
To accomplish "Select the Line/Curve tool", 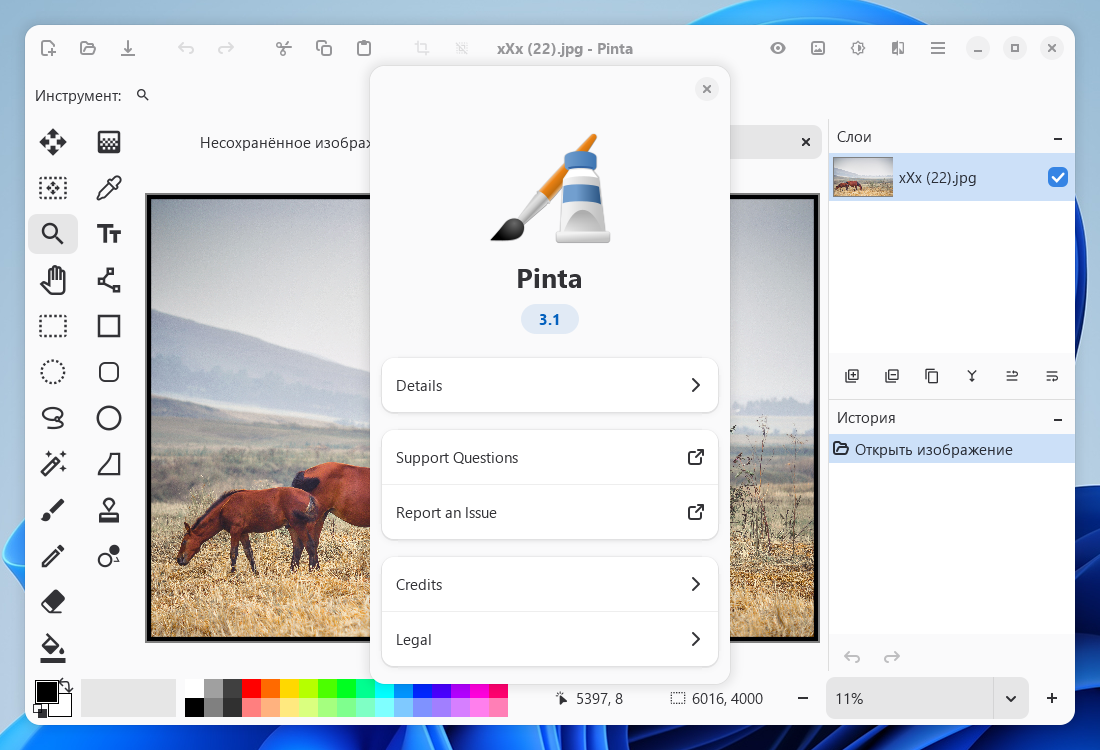I will point(109,280).
